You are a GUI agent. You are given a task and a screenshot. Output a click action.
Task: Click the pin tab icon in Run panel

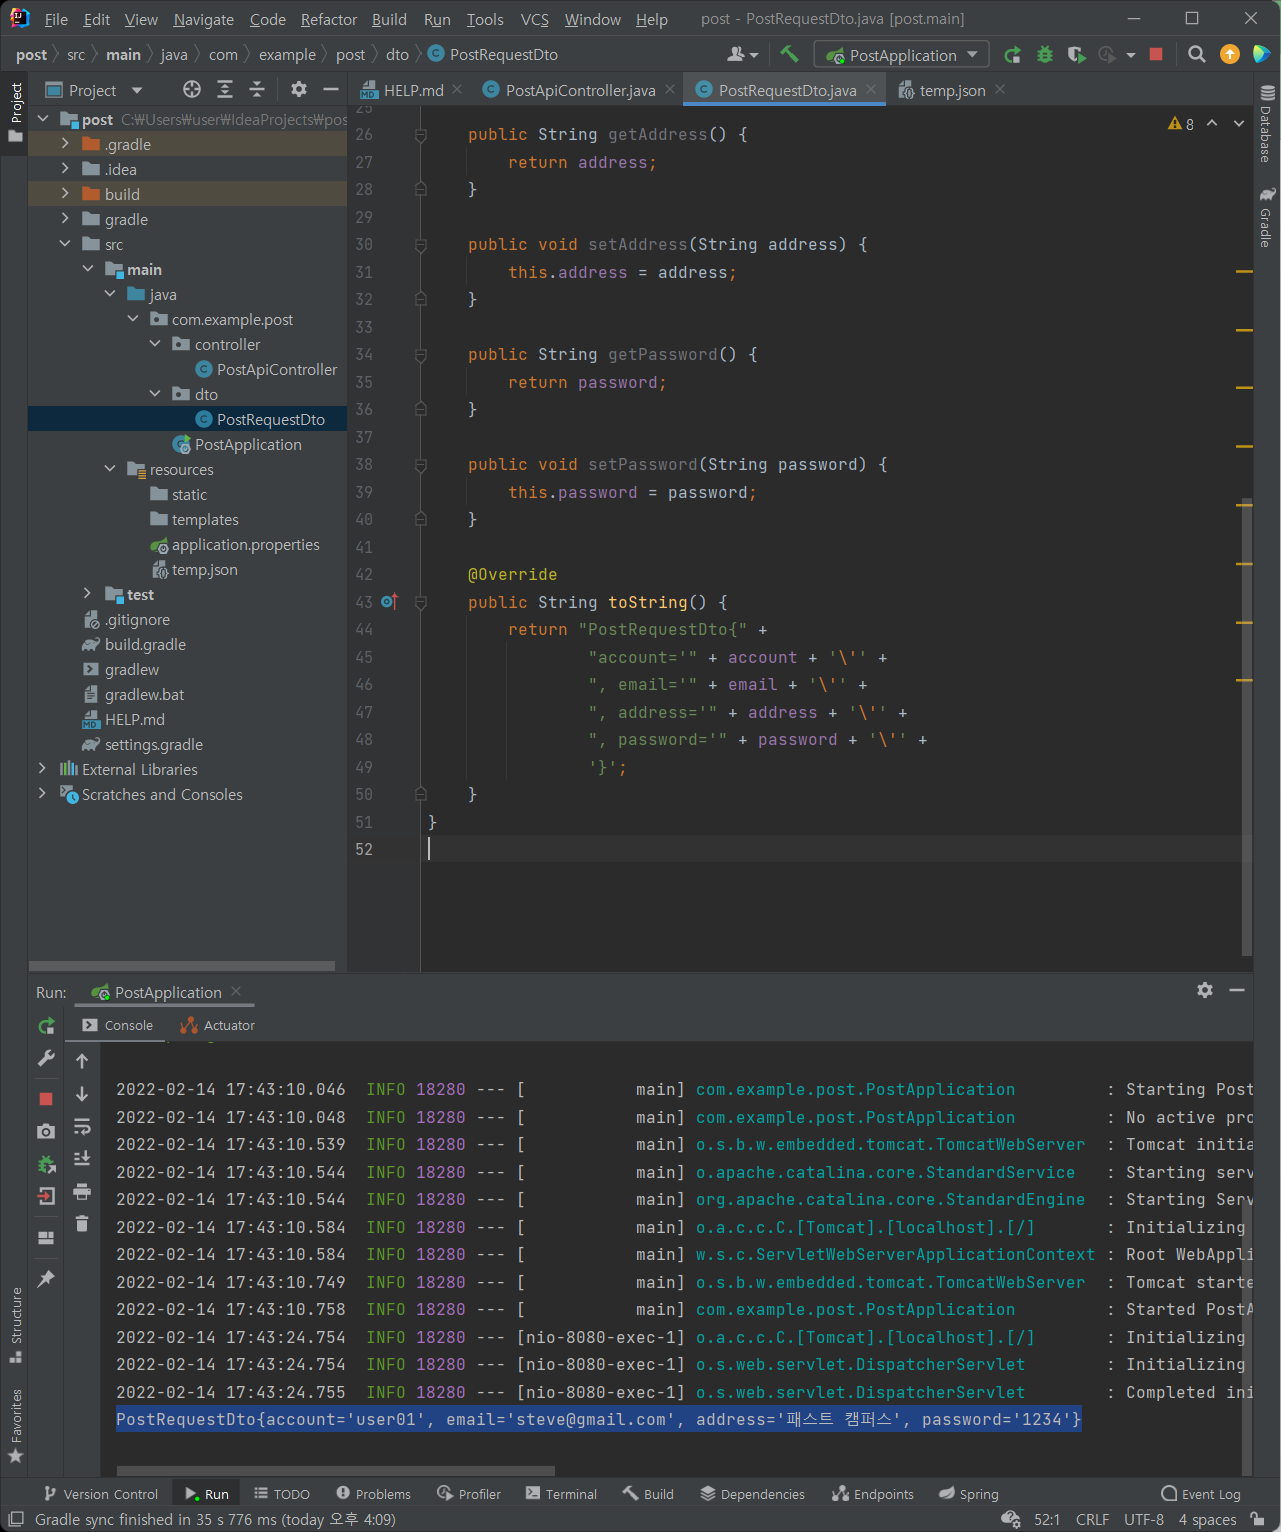click(46, 1278)
